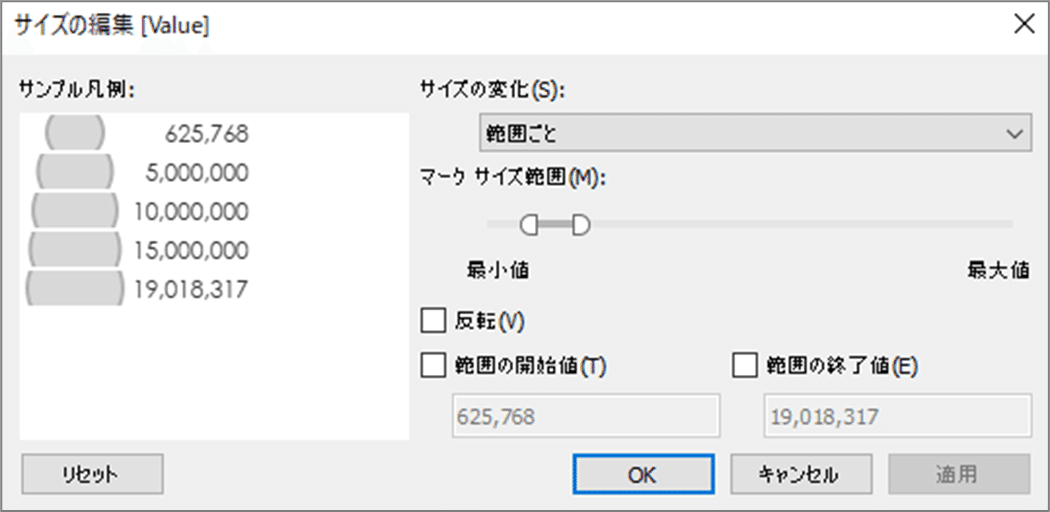Click the 最大値 label under the slider
Screen dimensions: 1050x512
tap(998, 270)
